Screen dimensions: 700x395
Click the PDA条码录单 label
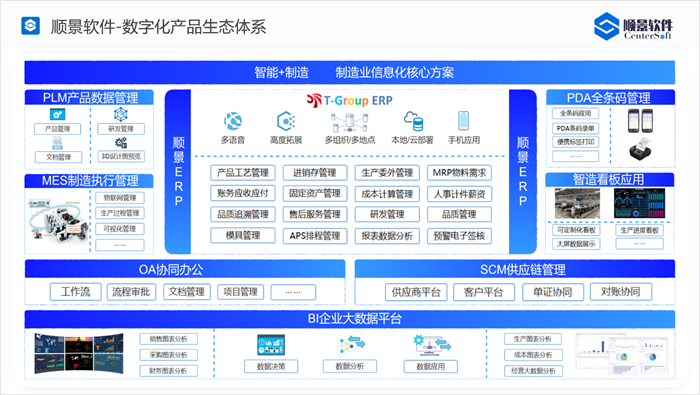[x=575, y=128]
